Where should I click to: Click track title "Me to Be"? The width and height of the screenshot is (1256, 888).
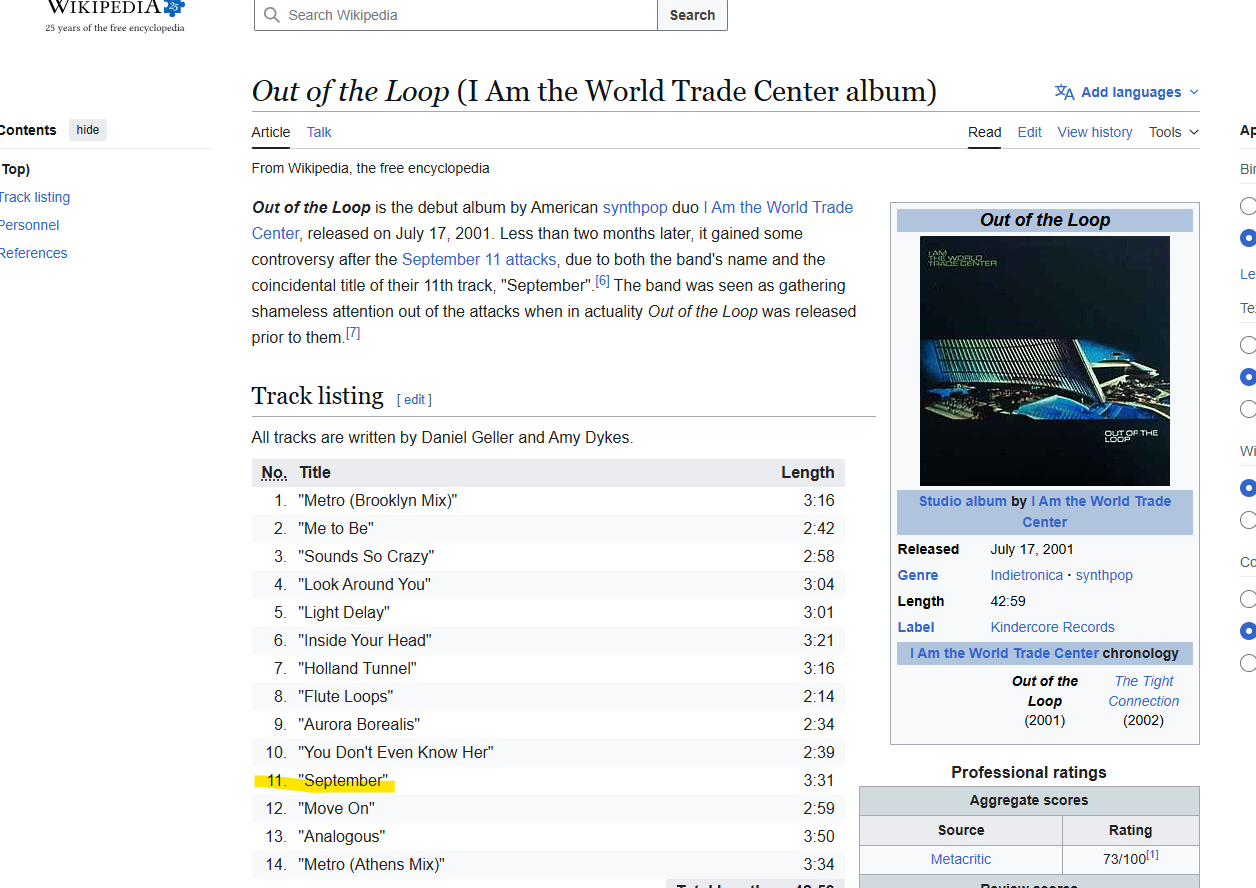[334, 528]
